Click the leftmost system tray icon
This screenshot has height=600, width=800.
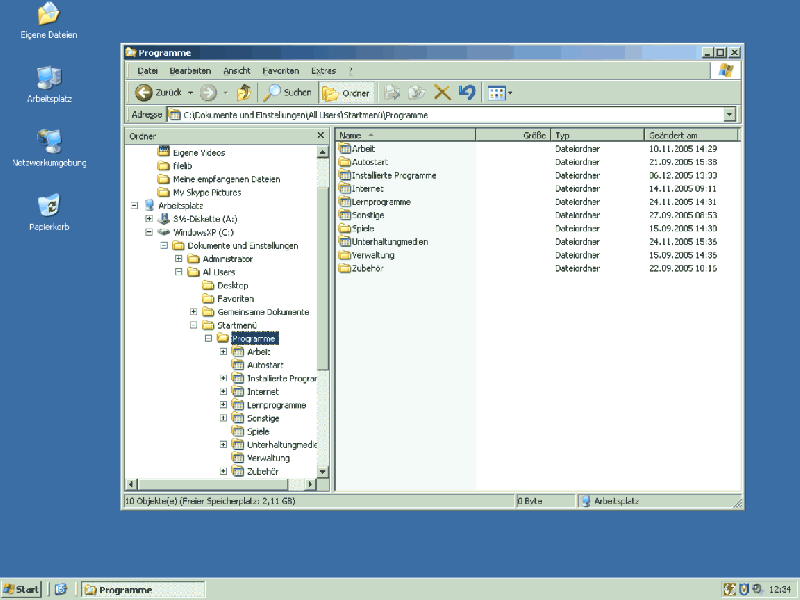click(x=730, y=589)
